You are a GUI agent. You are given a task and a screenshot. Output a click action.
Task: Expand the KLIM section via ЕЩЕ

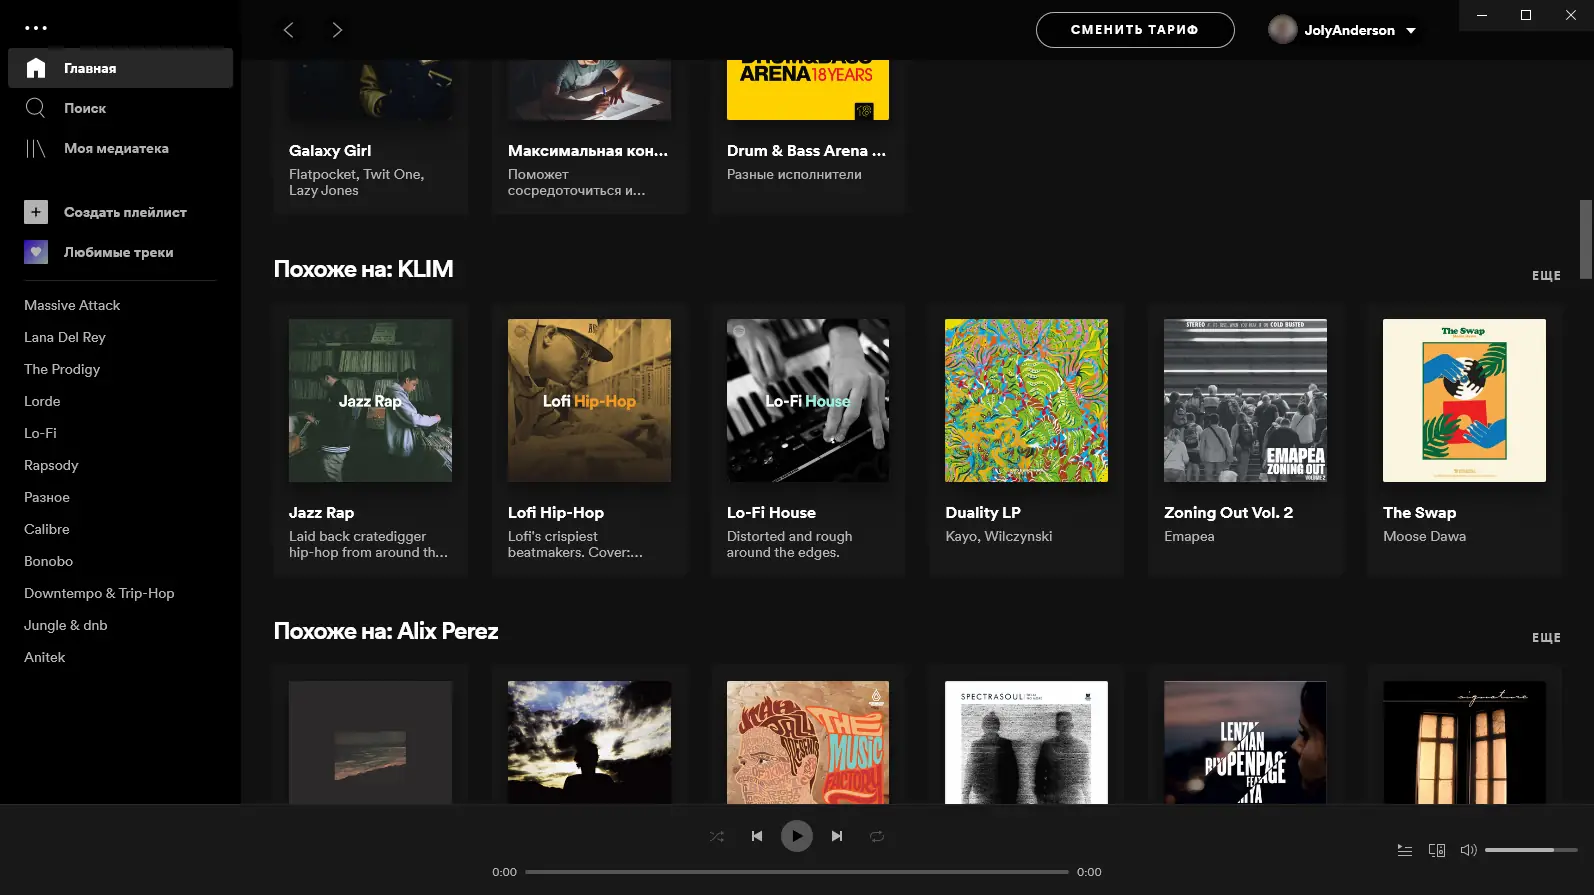click(x=1546, y=276)
